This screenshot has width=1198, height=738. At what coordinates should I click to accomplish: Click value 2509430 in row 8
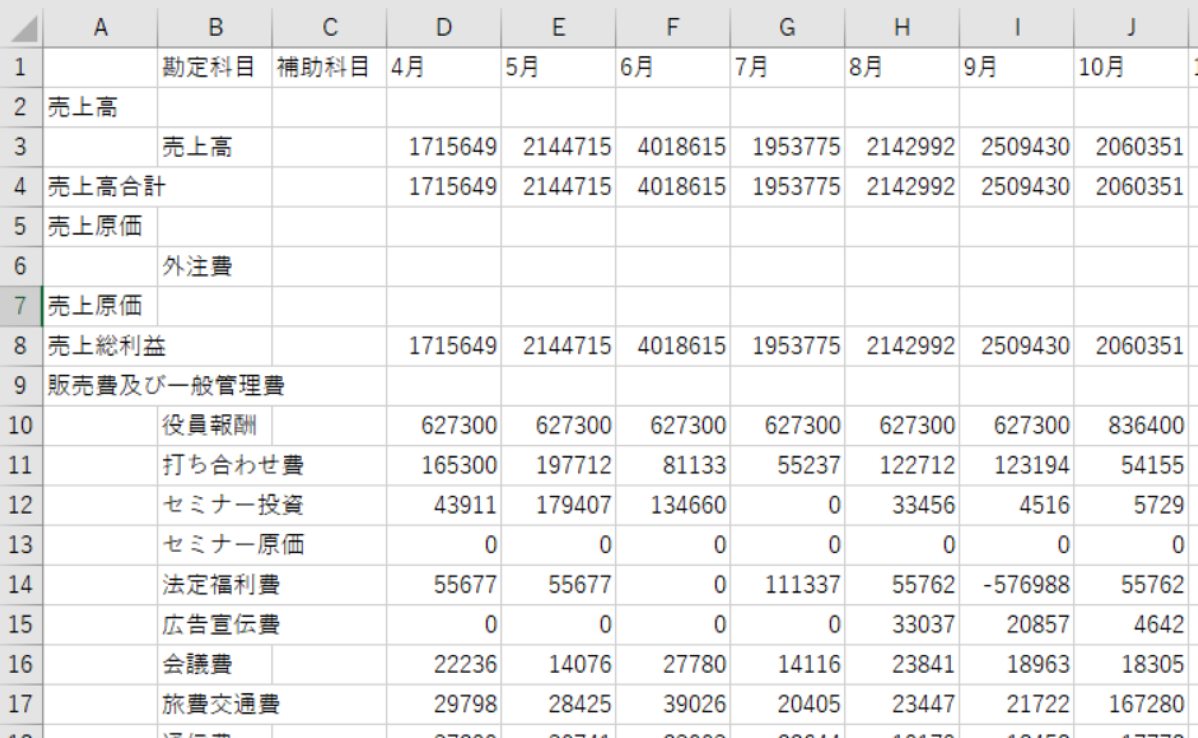(1017, 345)
